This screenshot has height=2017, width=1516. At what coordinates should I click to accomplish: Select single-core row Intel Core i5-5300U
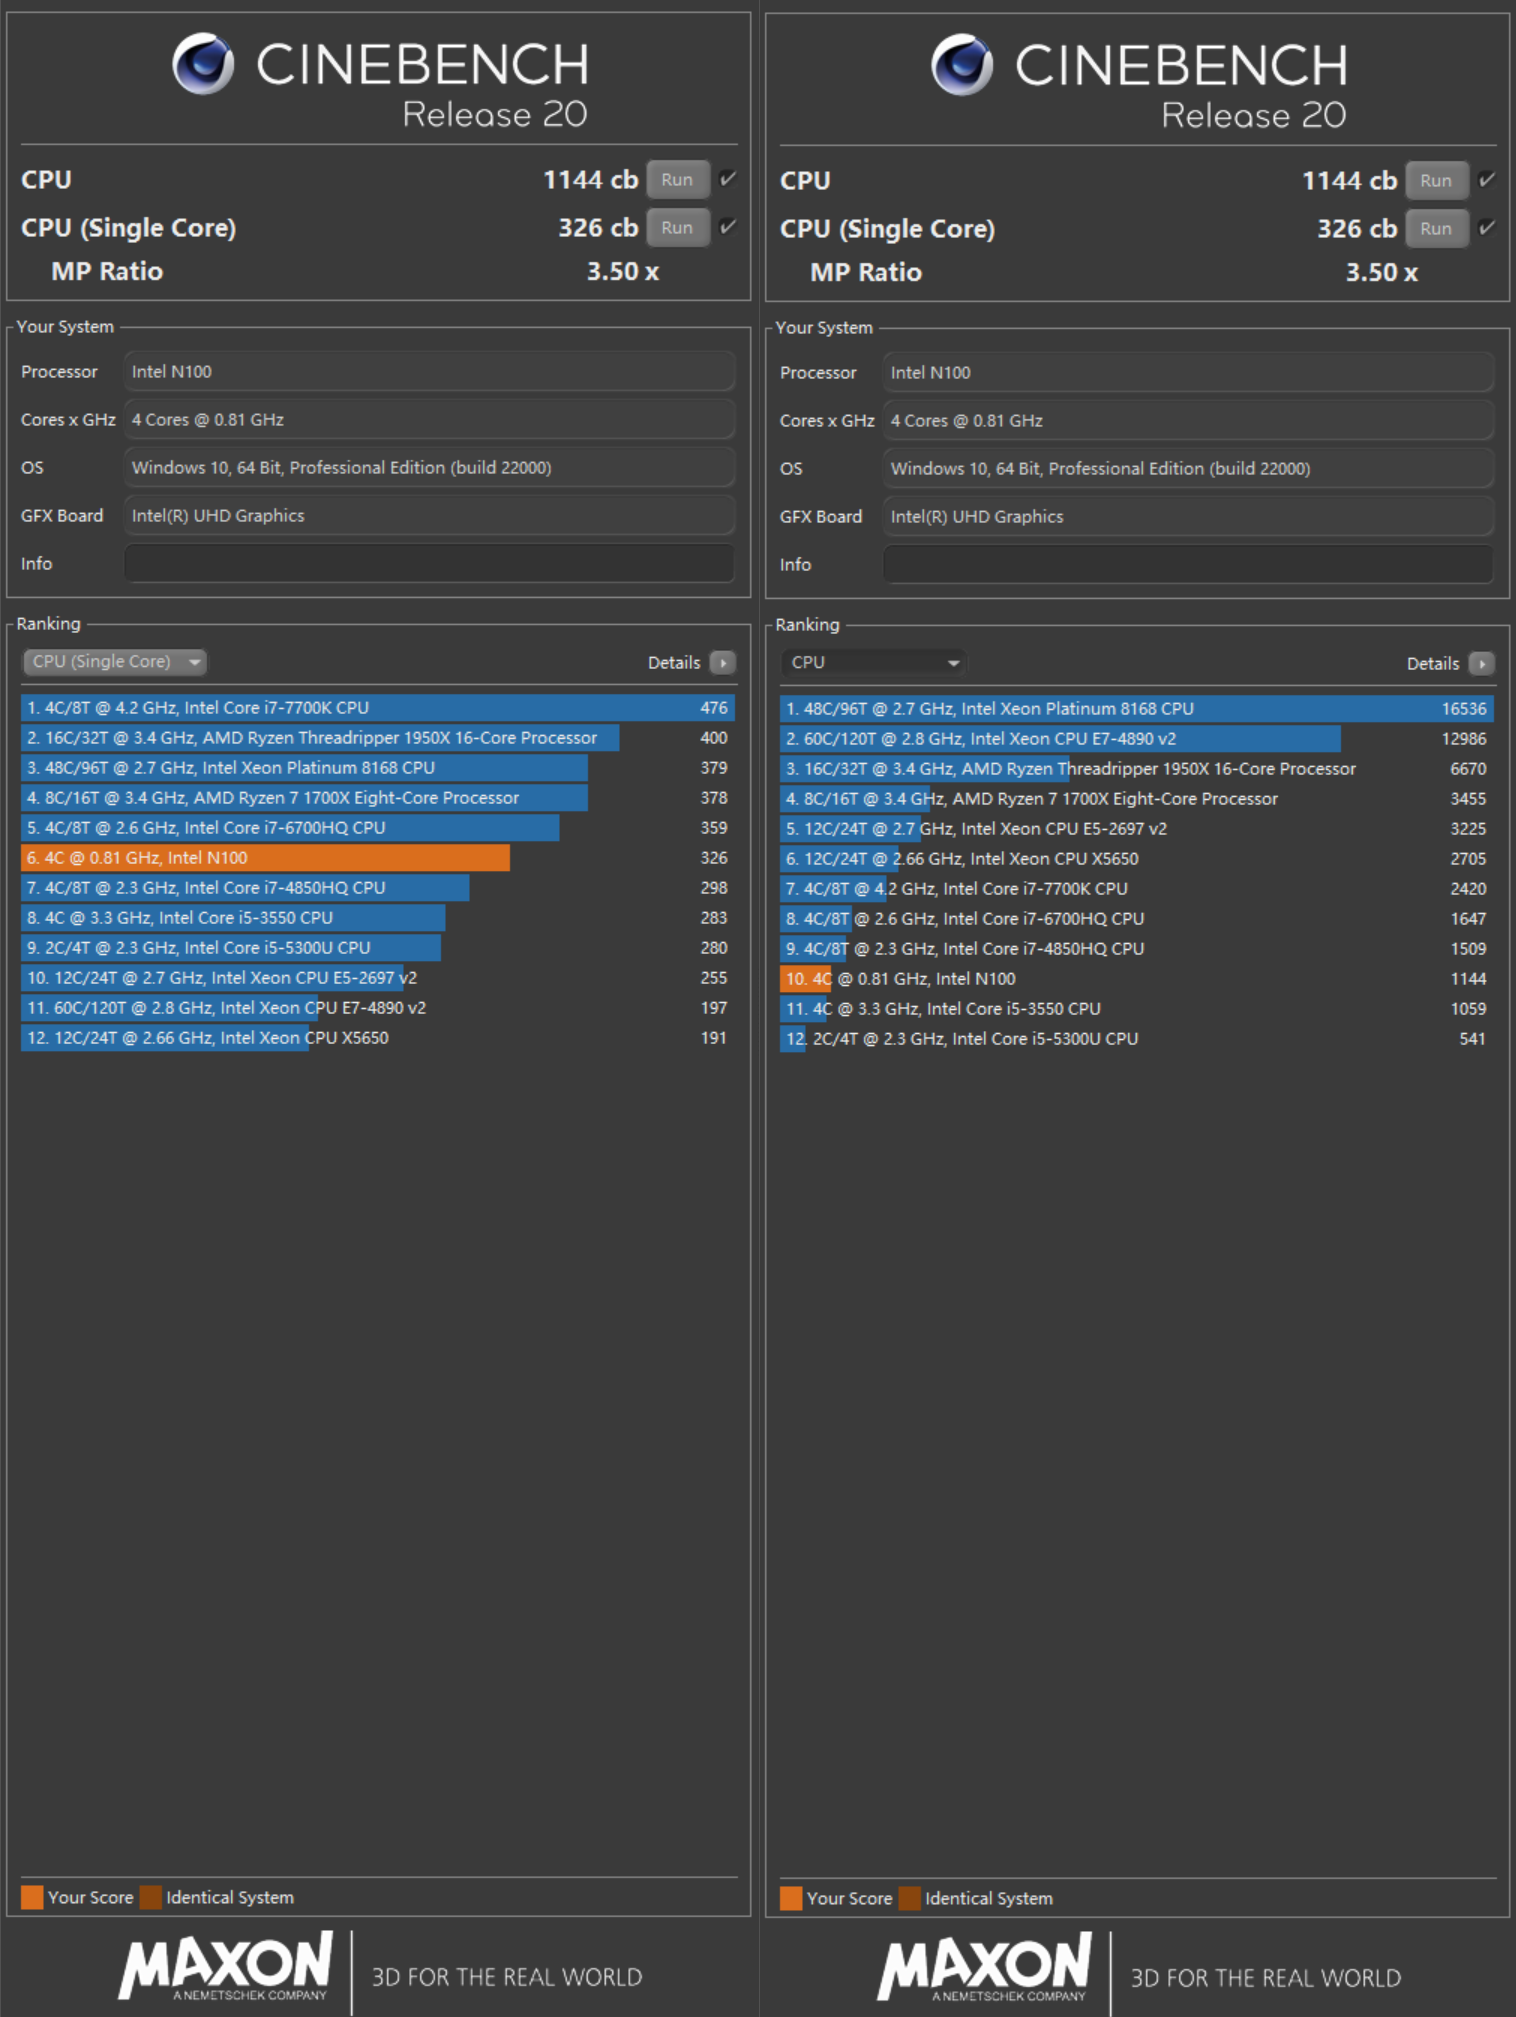[x=378, y=948]
